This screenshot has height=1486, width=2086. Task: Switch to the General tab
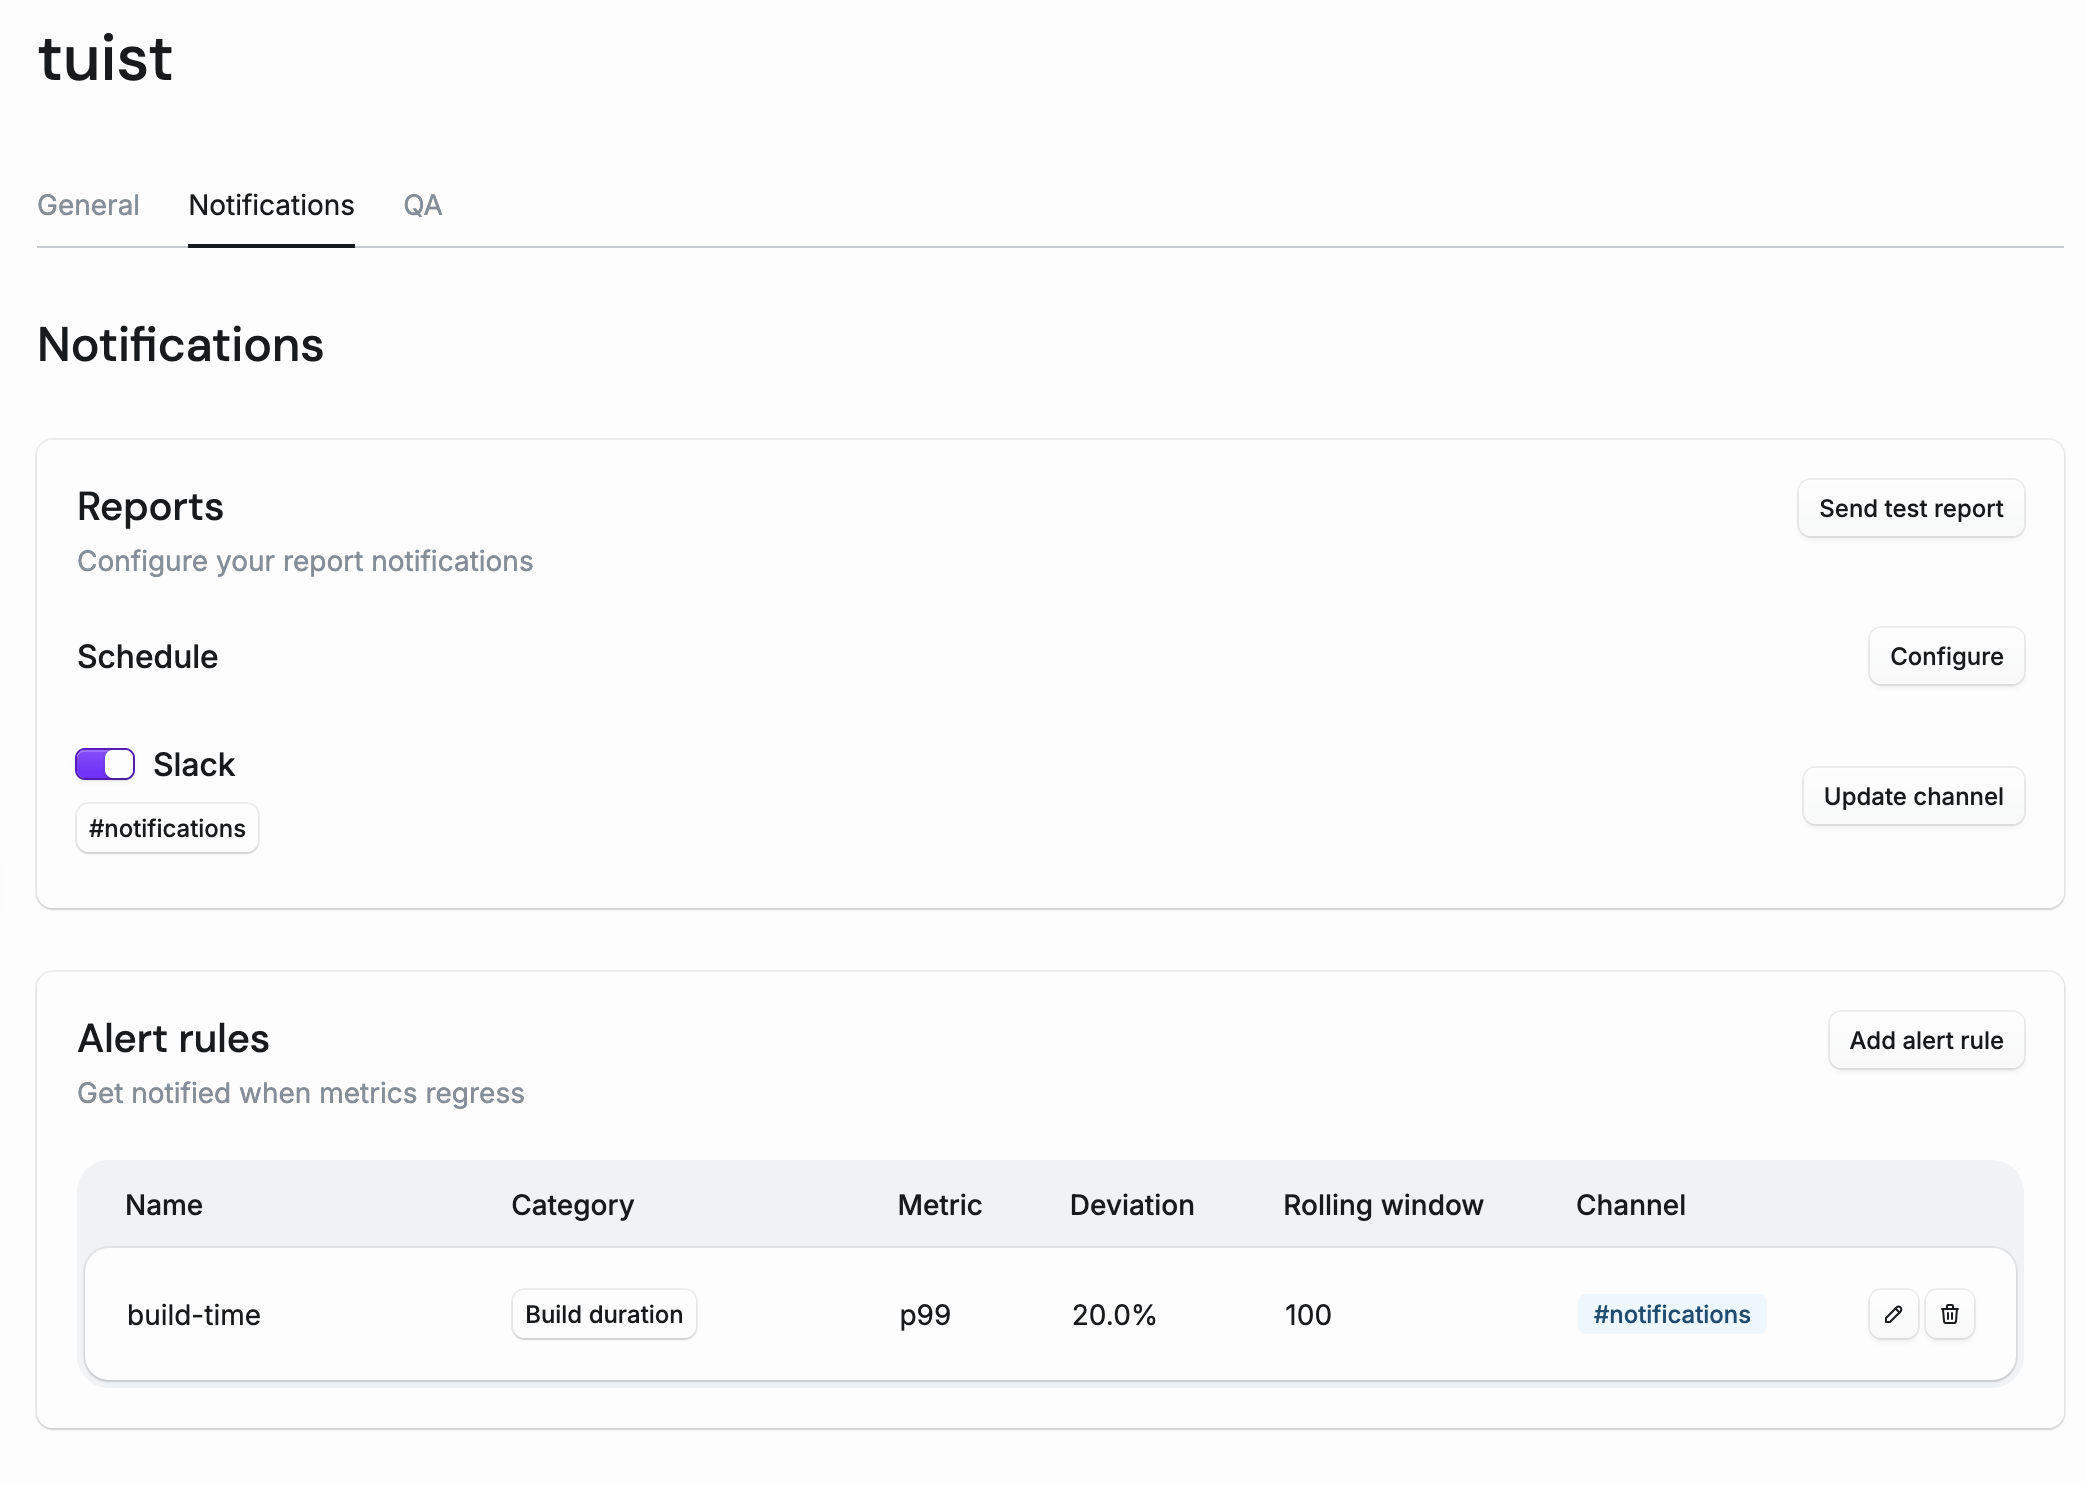click(x=88, y=205)
